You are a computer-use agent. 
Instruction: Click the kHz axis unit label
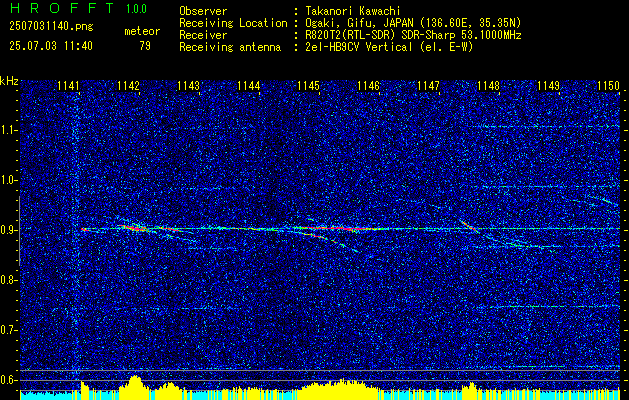coord(9,81)
